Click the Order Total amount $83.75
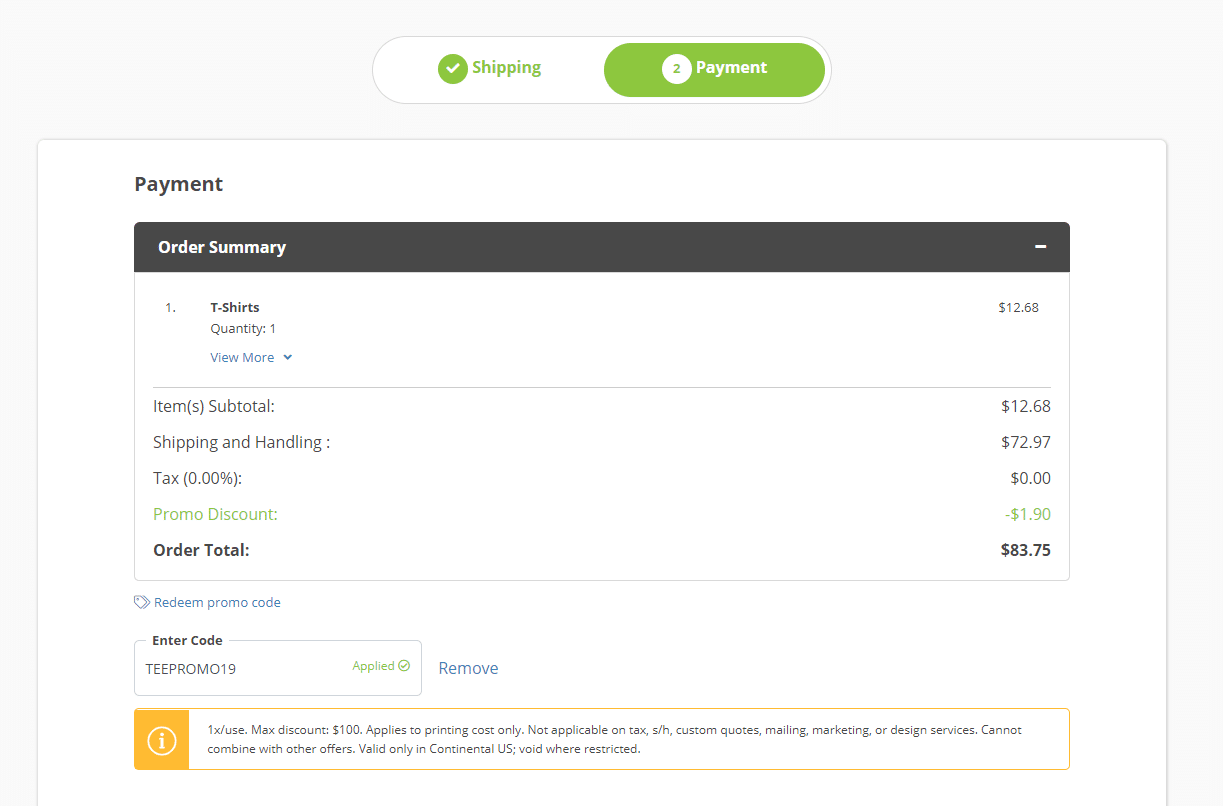This screenshot has height=806, width=1223. pyautogui.click(x=1025, y=550)
